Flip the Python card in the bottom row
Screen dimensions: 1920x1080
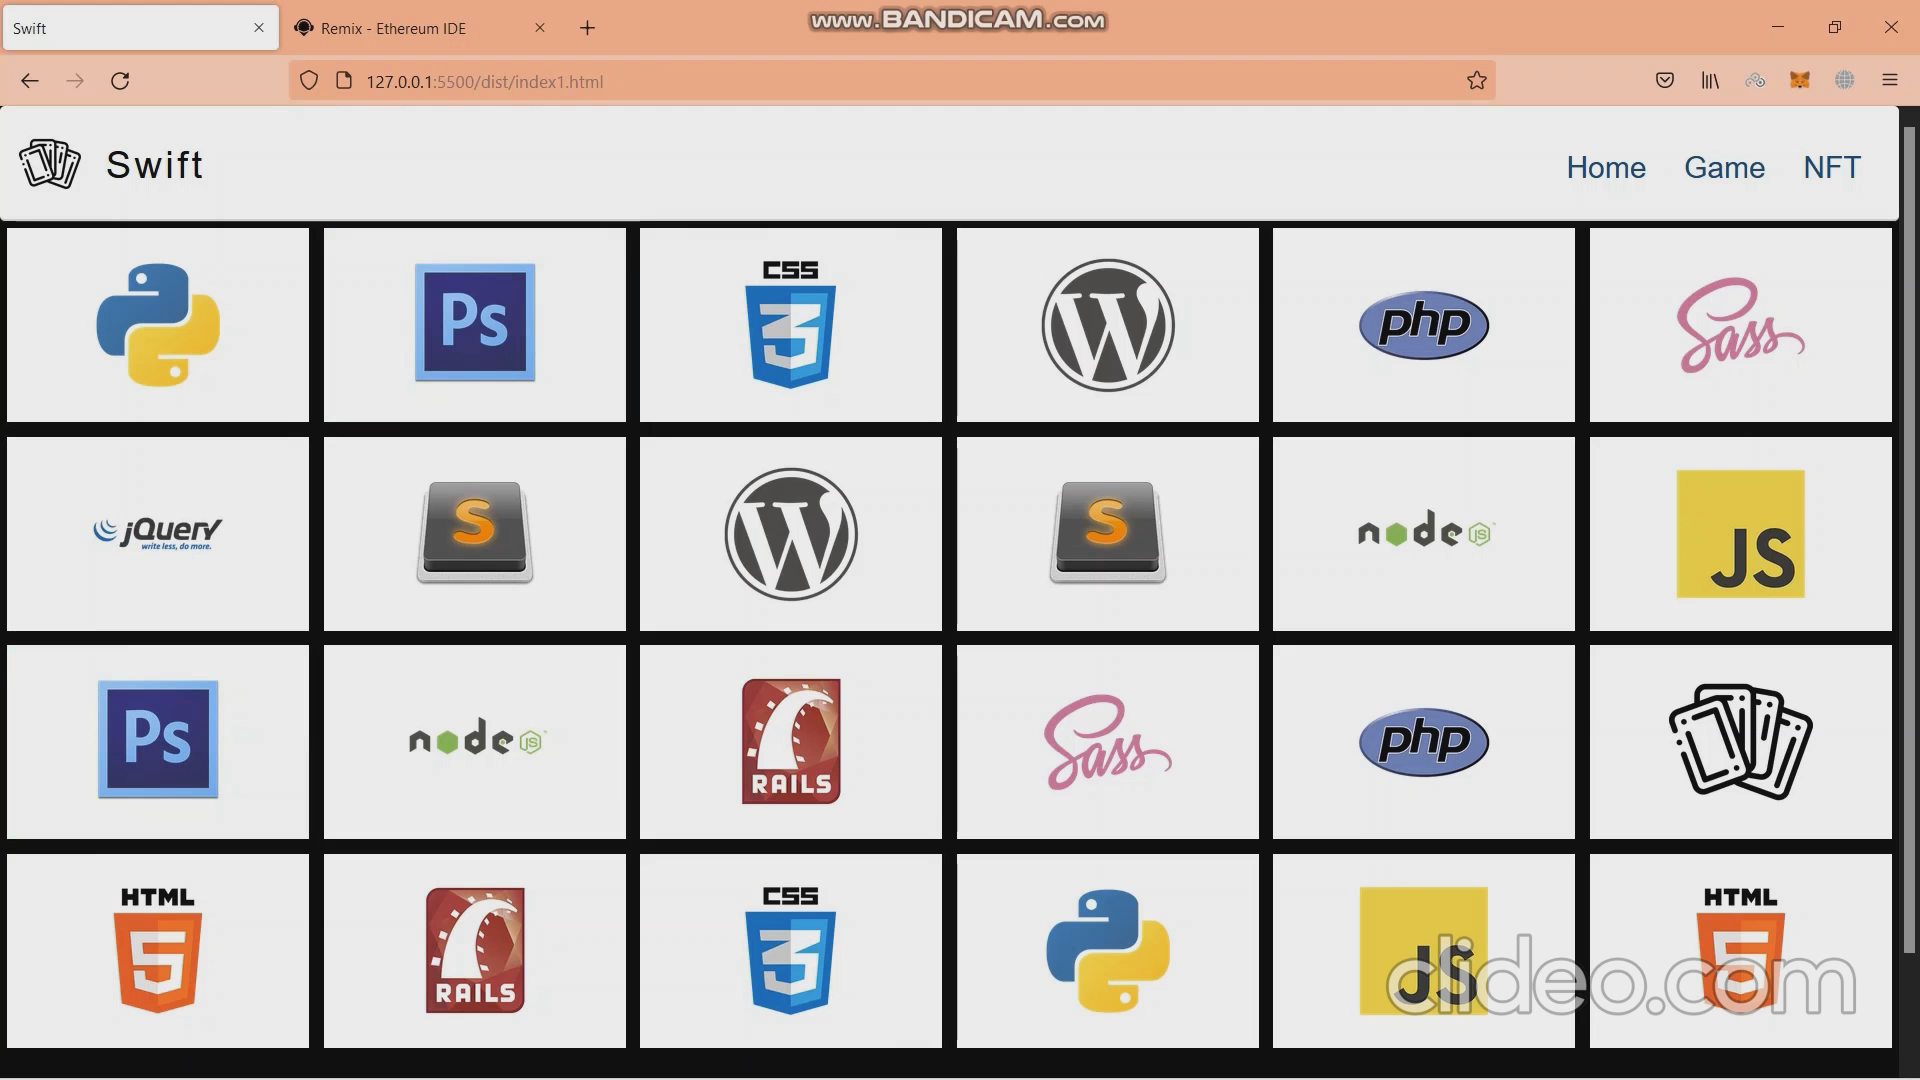[x=1108, y=951]
